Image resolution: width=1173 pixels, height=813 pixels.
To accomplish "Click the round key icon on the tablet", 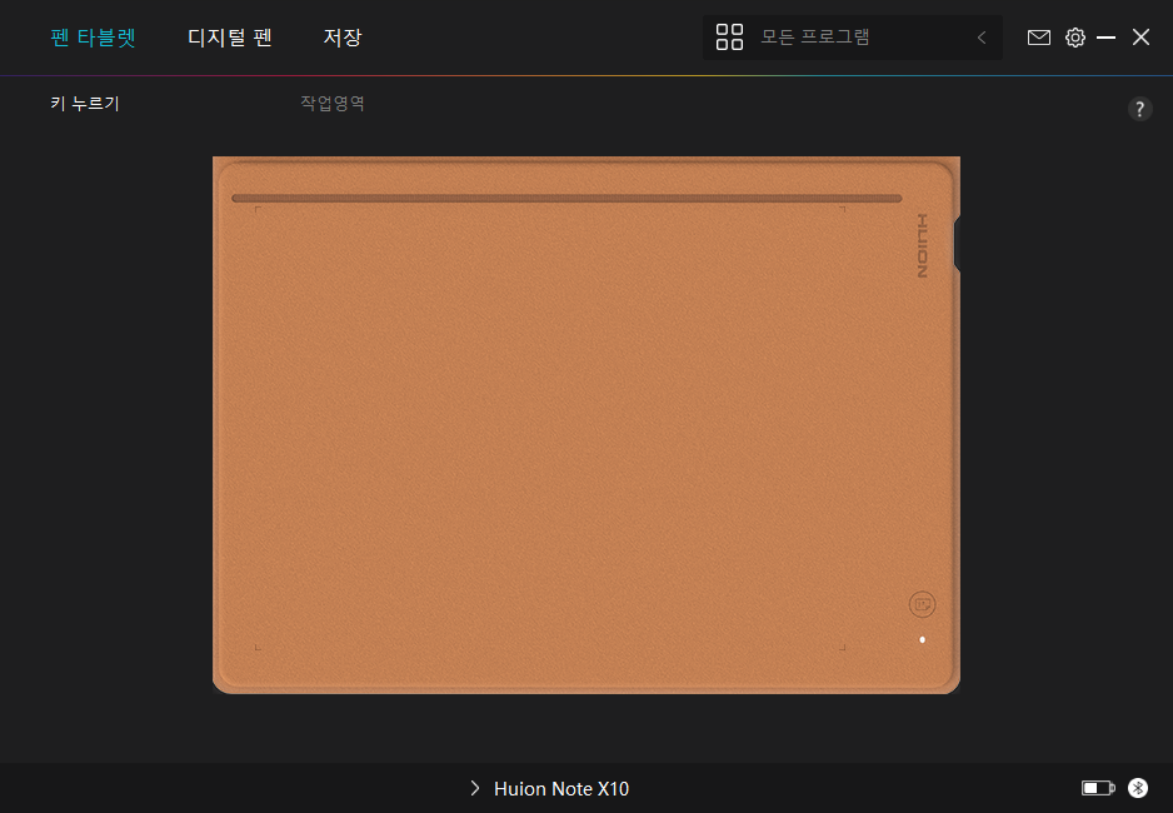I will pyautogui.click(x=922, y=604).
